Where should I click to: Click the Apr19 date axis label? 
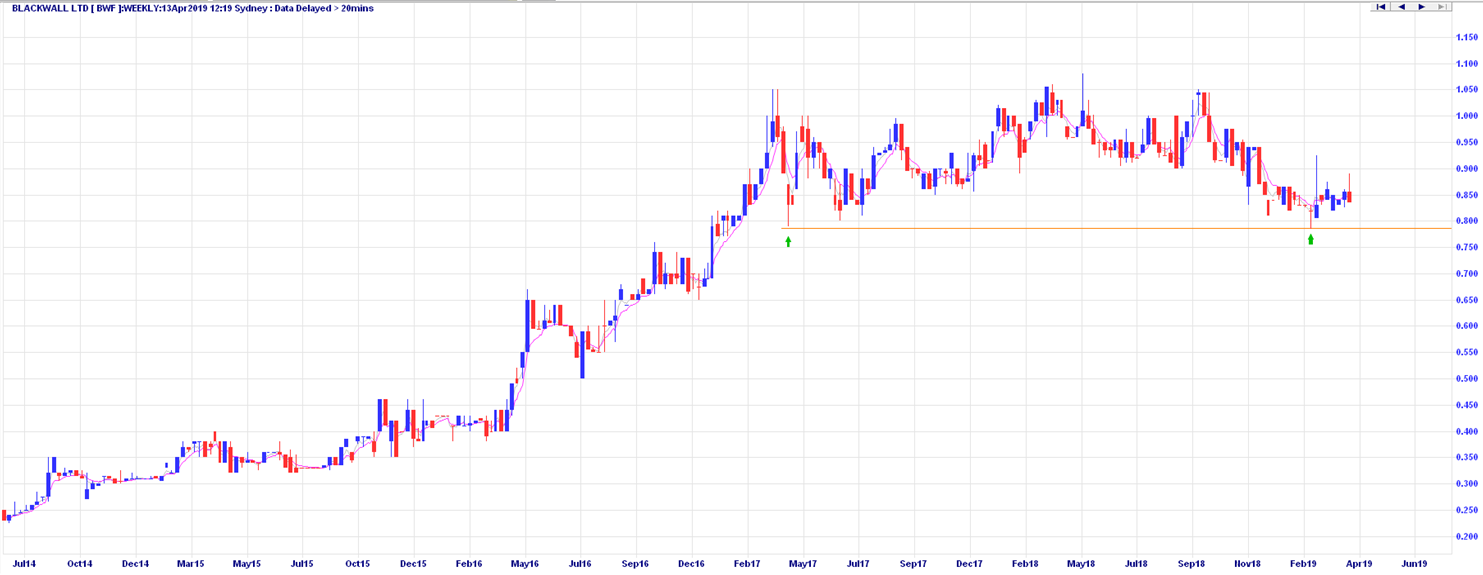click(1359, 564)
